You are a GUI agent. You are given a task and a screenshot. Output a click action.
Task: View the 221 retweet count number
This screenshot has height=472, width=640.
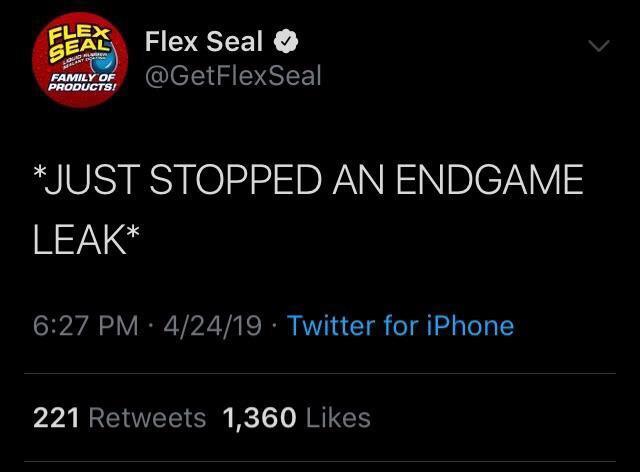click(x=56, y=417)
